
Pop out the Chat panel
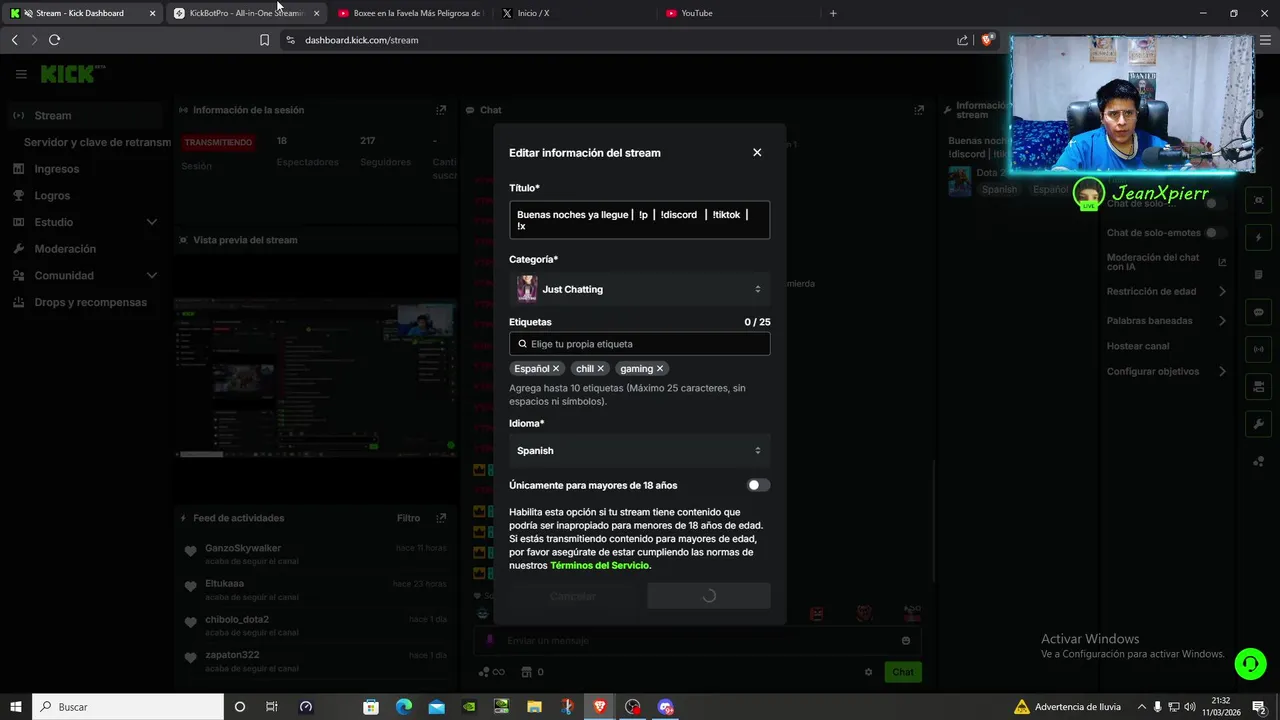[x=919, y=110]
